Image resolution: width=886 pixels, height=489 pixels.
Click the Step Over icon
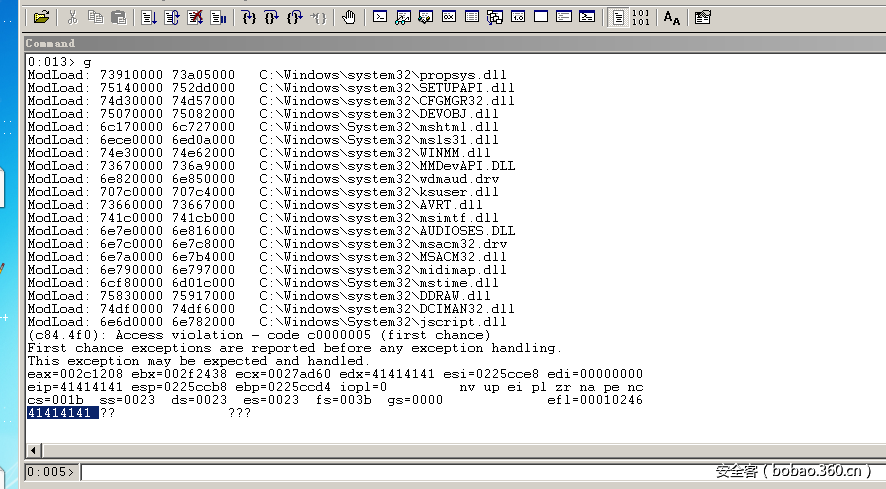(x=272, y=17)
